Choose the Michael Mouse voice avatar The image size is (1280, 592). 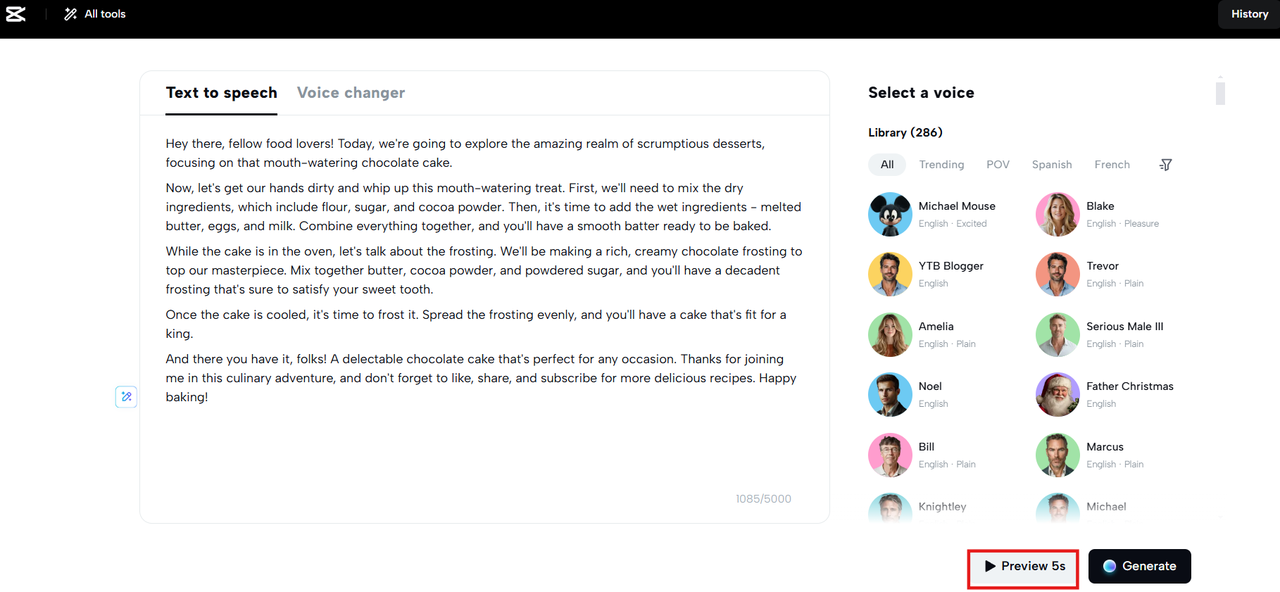(x=890, y=215)
